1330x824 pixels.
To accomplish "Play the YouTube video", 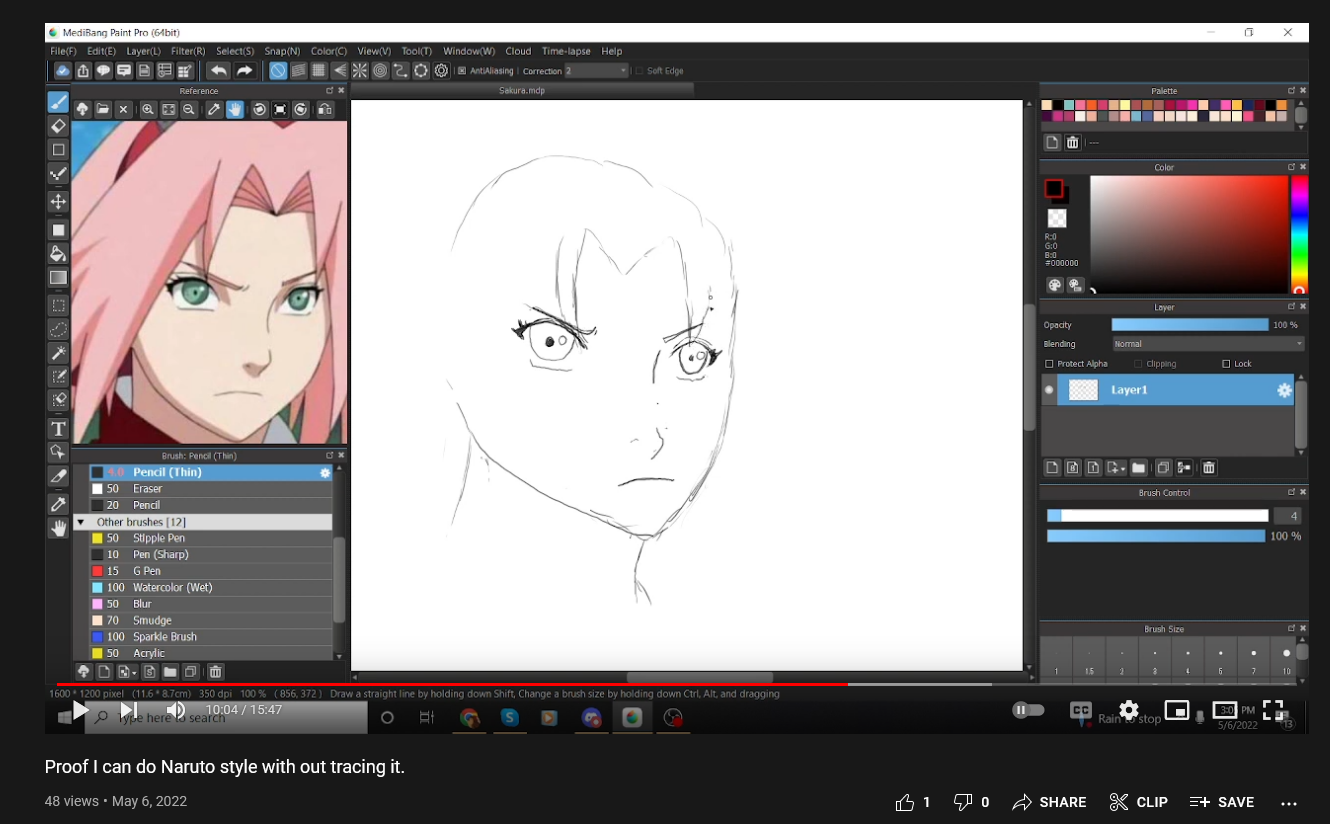I will point(80,710).
